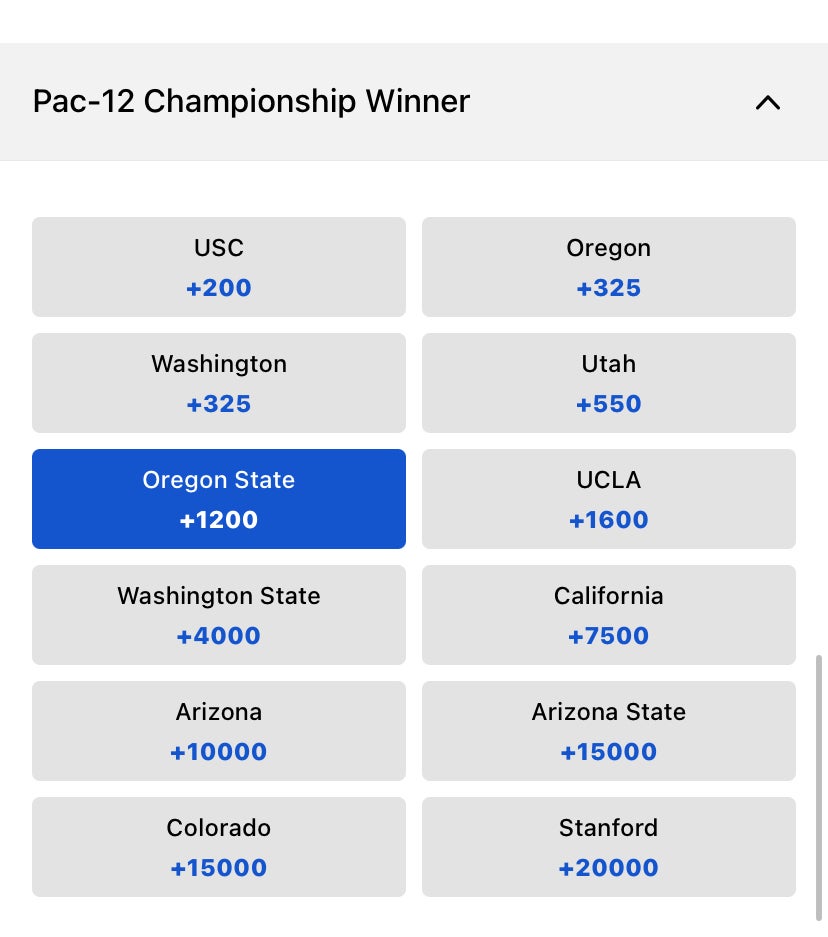The height and width of the screenshot is (937, 828).
Task: Select Utah at +550 odds
Action: pos(608,383)
